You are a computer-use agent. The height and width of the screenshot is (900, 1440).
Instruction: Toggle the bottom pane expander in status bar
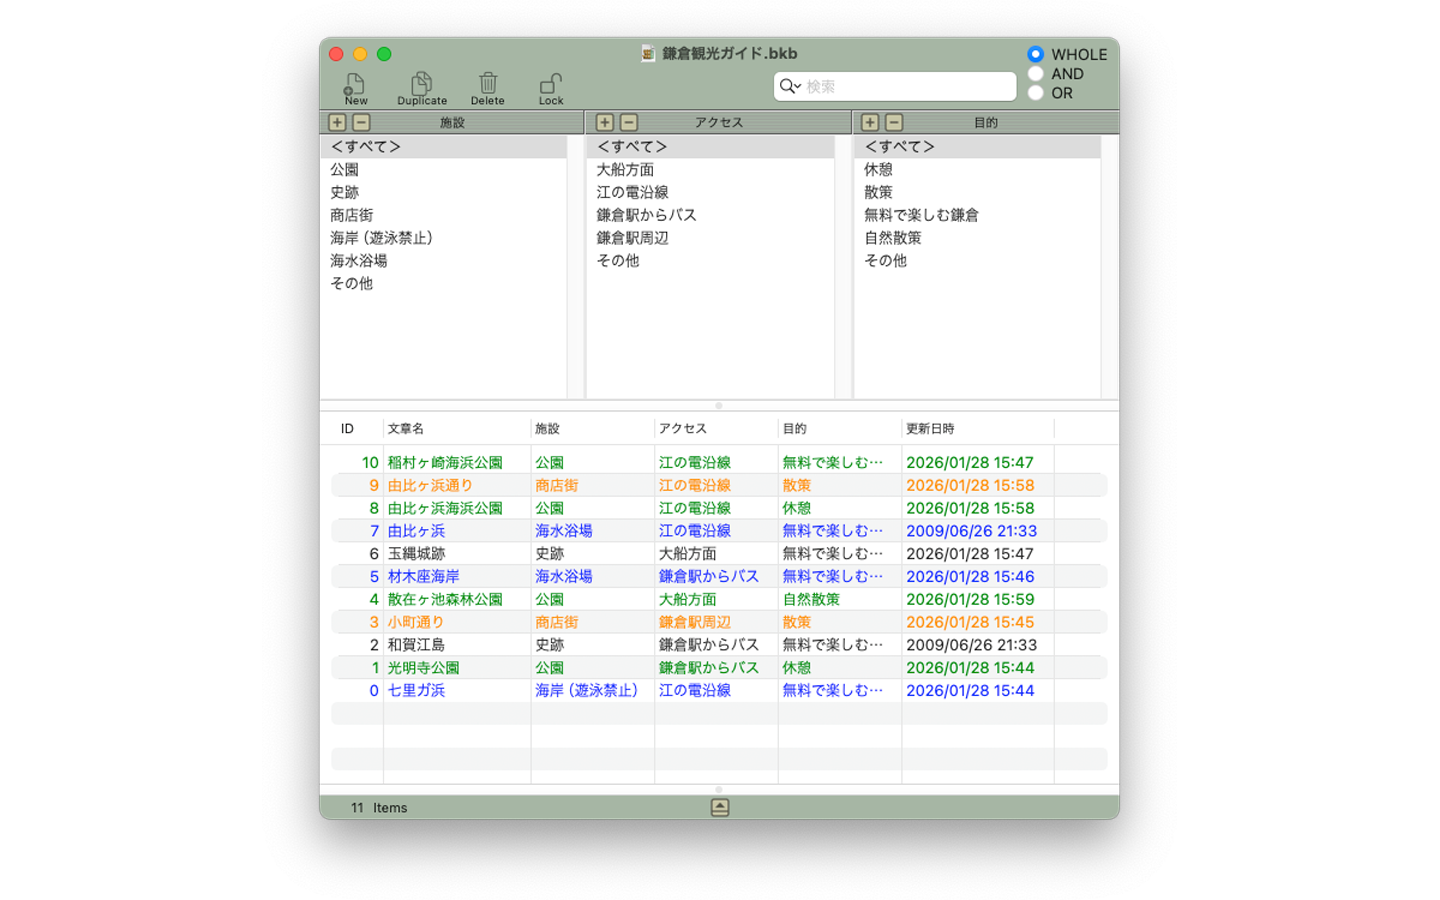tap(719, 807)
